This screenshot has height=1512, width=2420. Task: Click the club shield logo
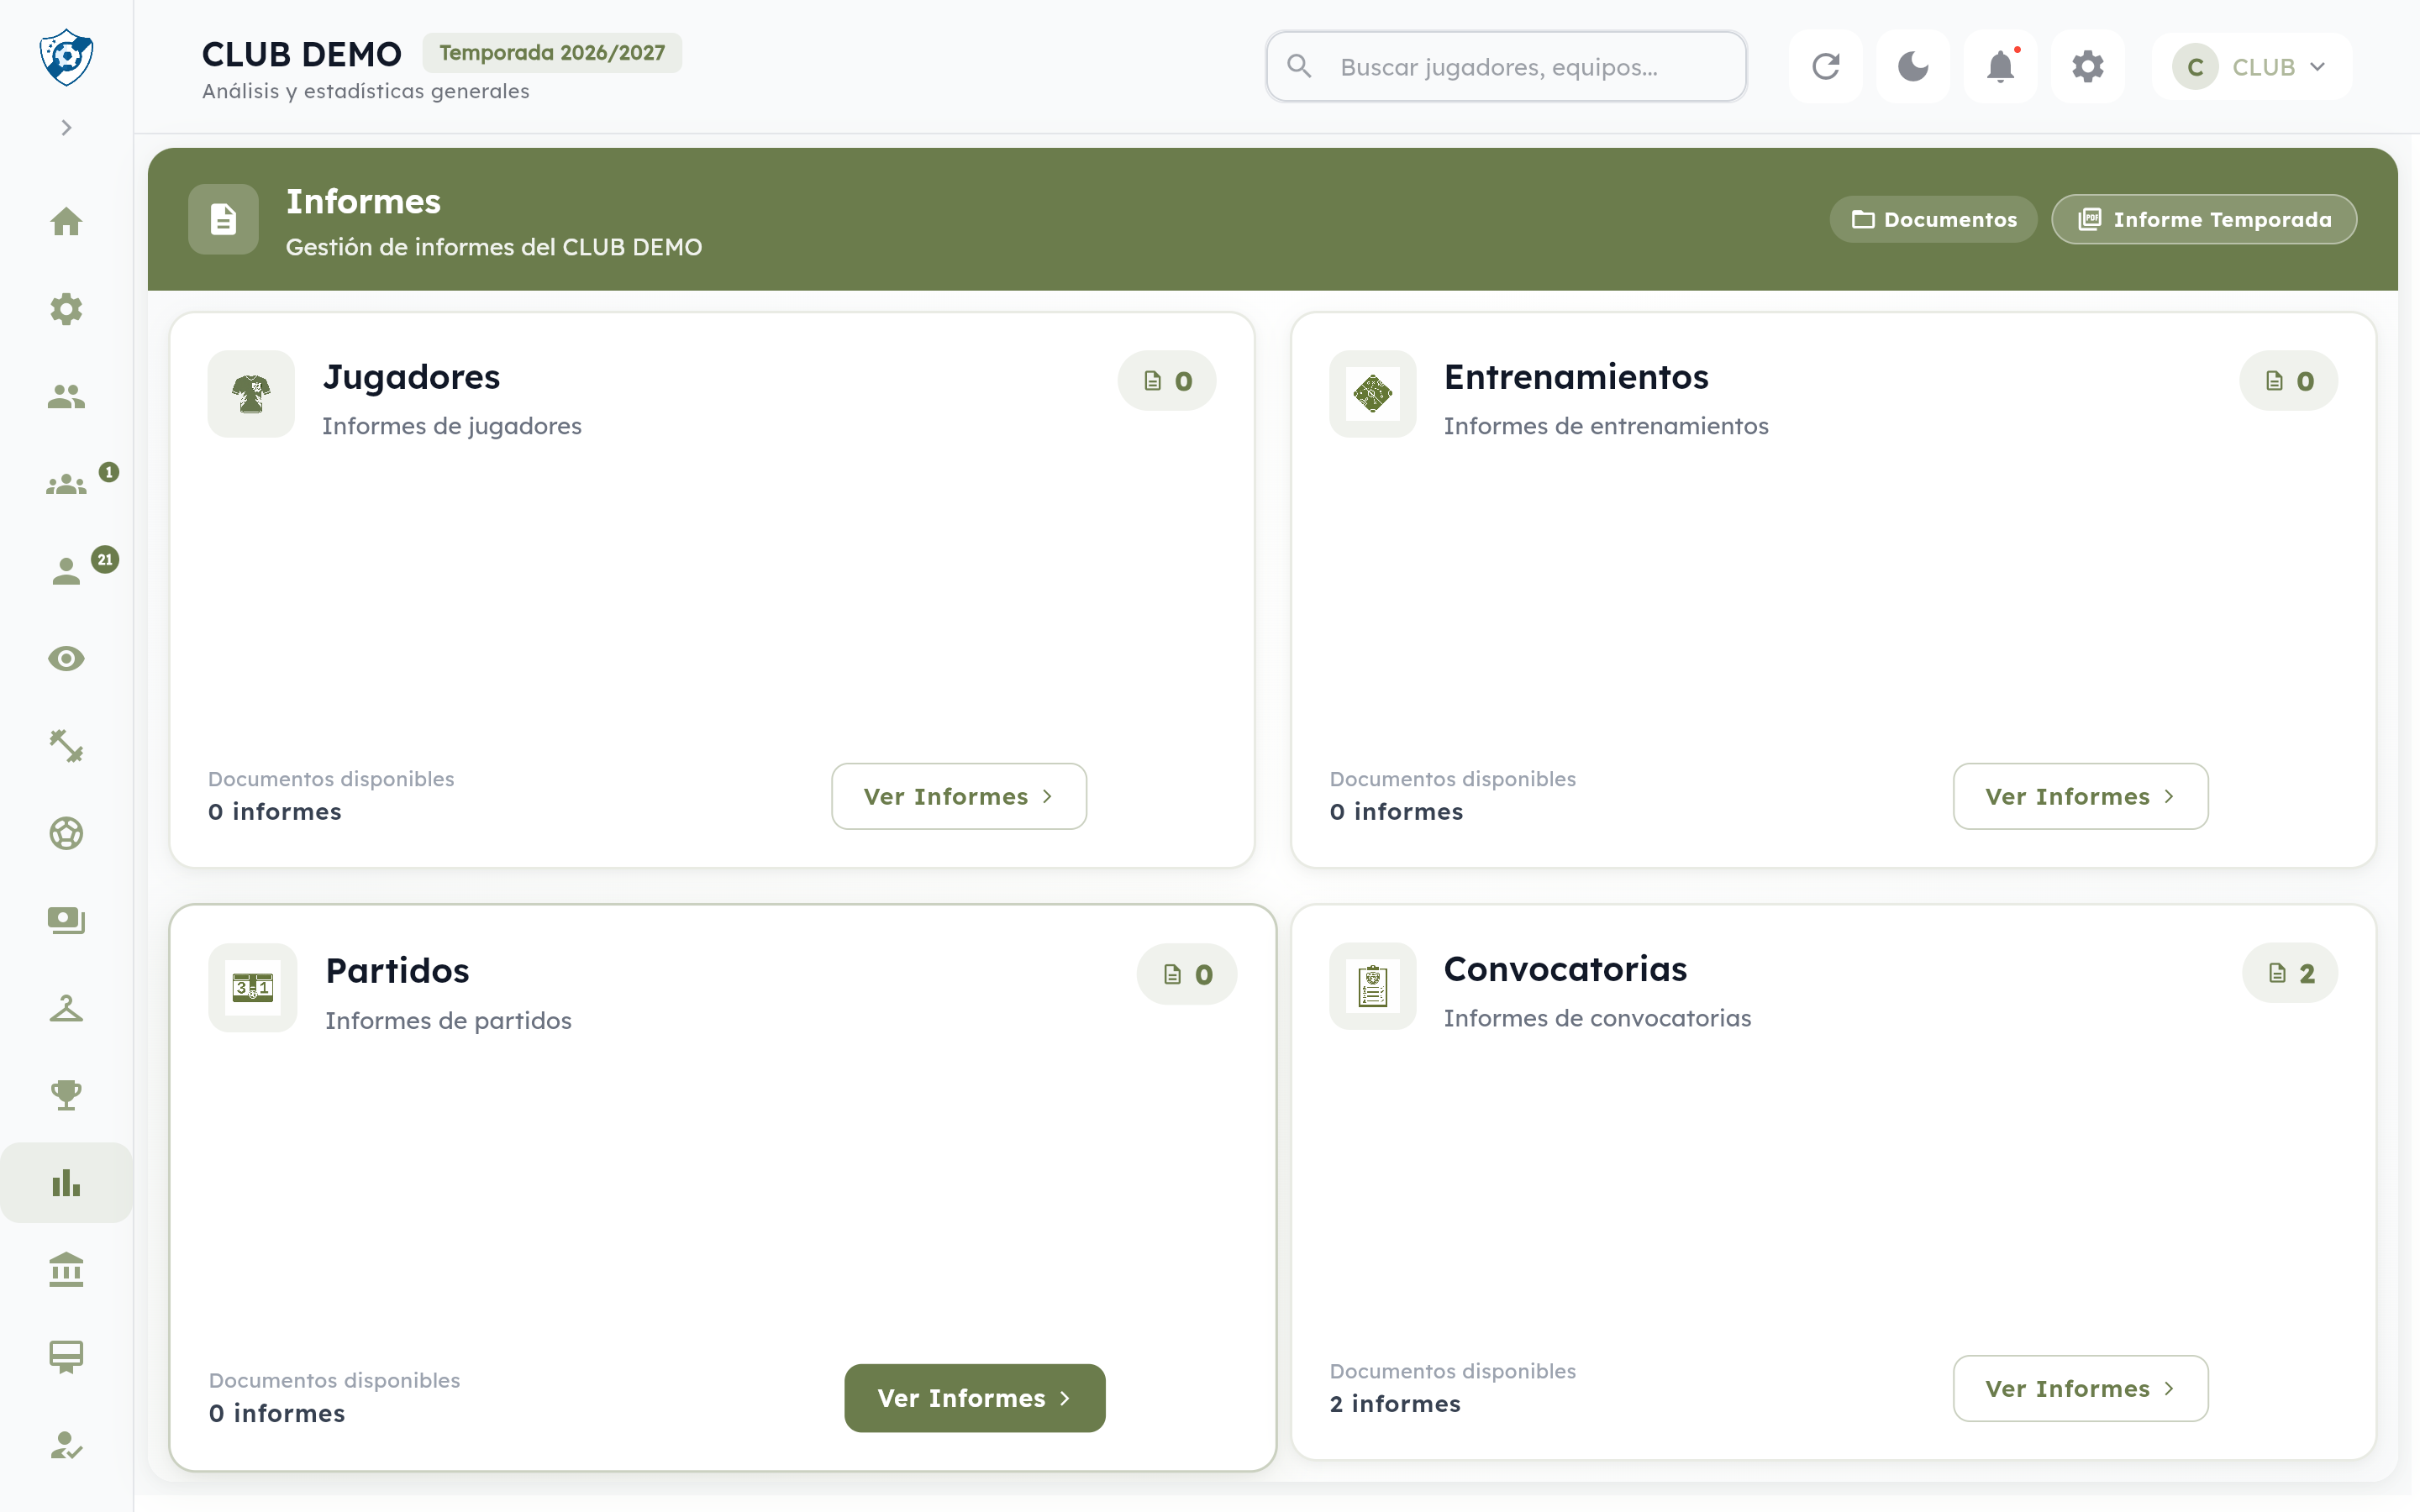[66, 57]
